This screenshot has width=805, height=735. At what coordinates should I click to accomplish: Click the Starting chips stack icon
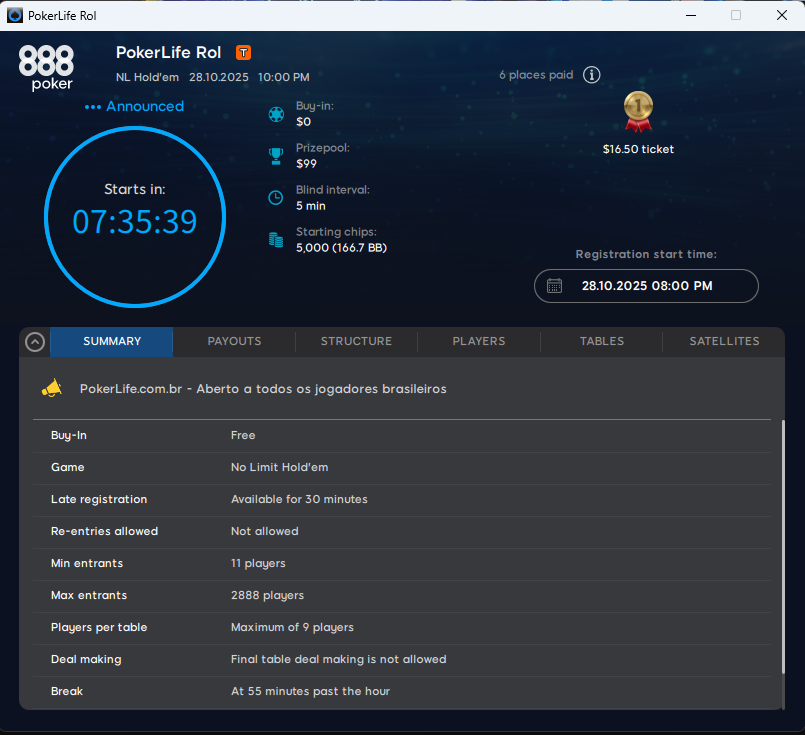tap(276, 240)
